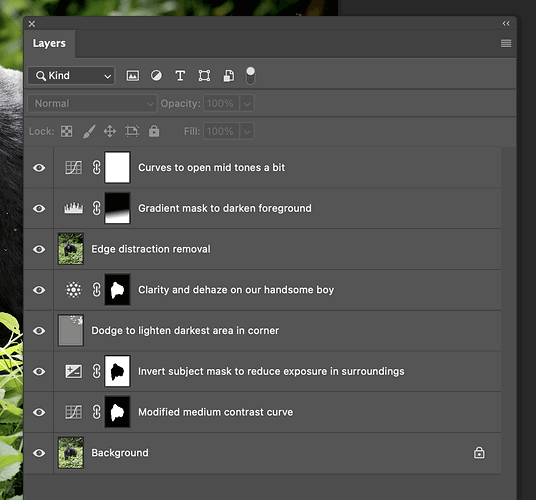Viewport: 536px width, 500px height.
Task: Select the Layers tab
Action: (x=49, y=43)
